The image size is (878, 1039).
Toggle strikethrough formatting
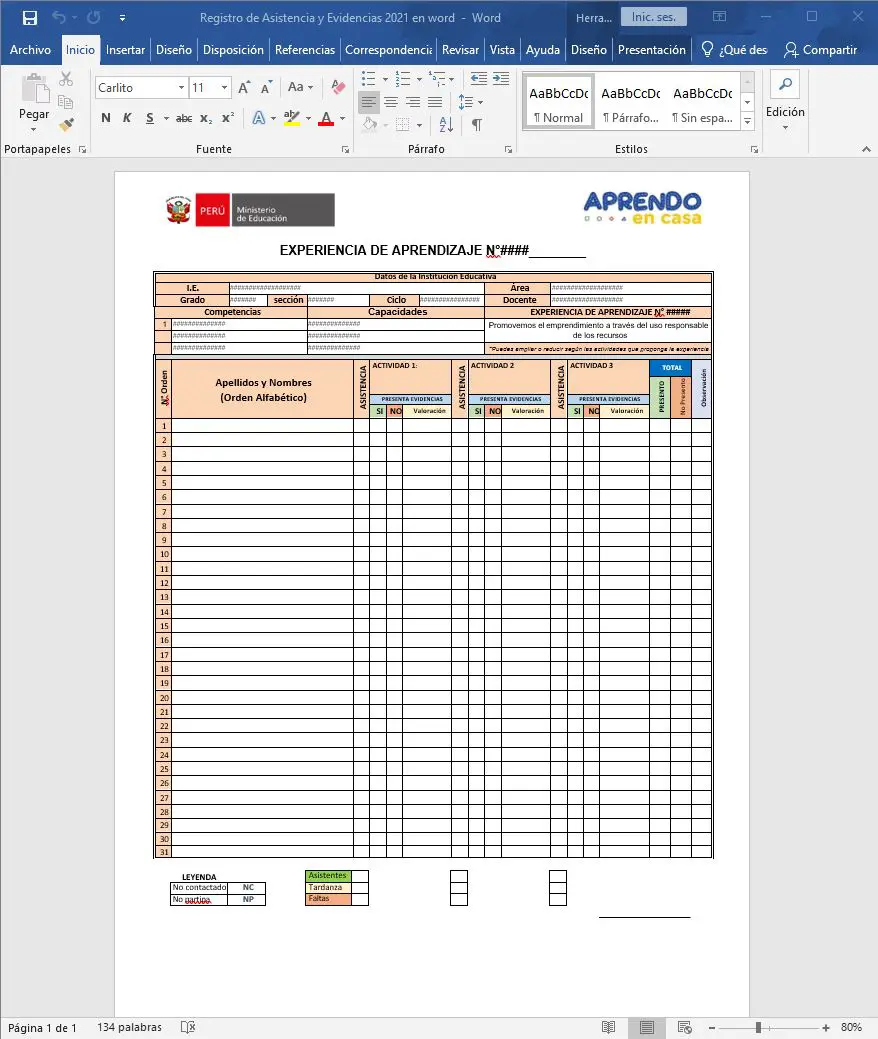184,118
